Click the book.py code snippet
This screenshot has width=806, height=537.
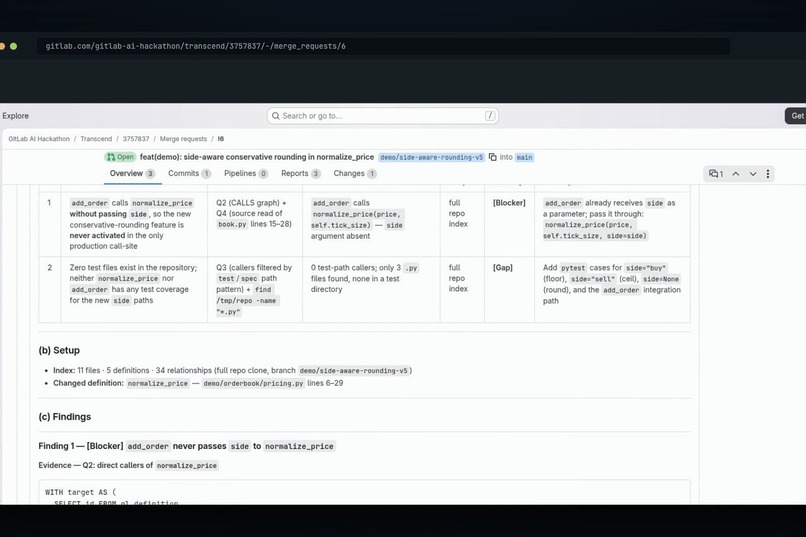pyautogui.click(x=232, y=224)
